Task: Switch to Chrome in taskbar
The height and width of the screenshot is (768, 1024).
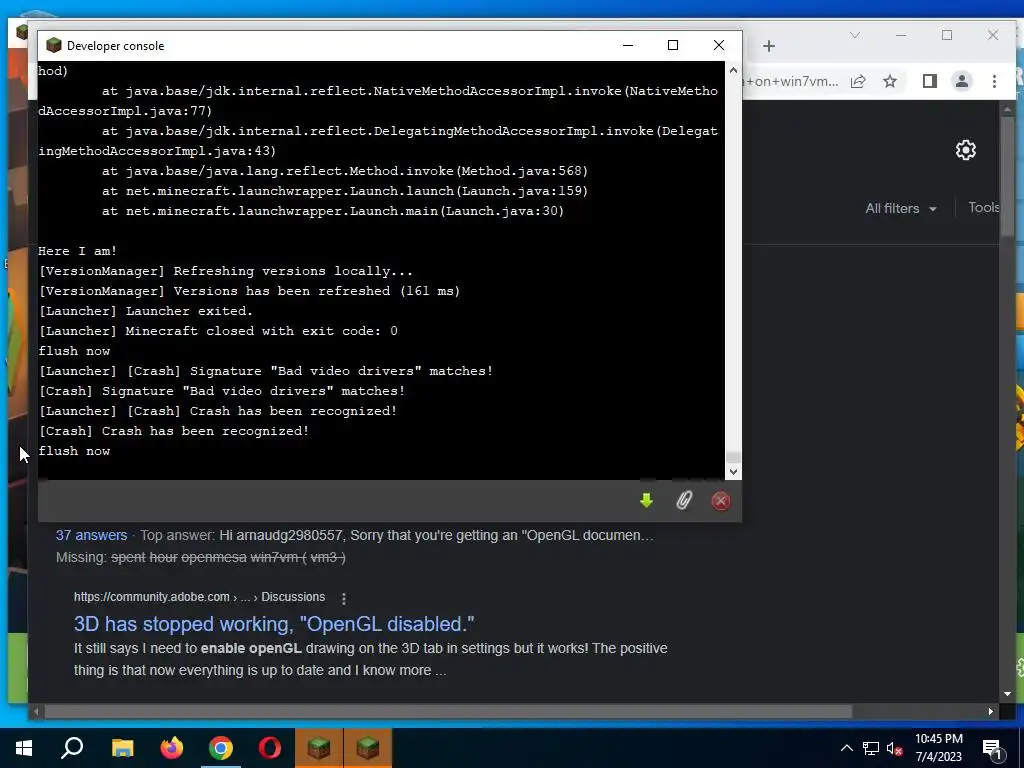Action: click(221, 748)
